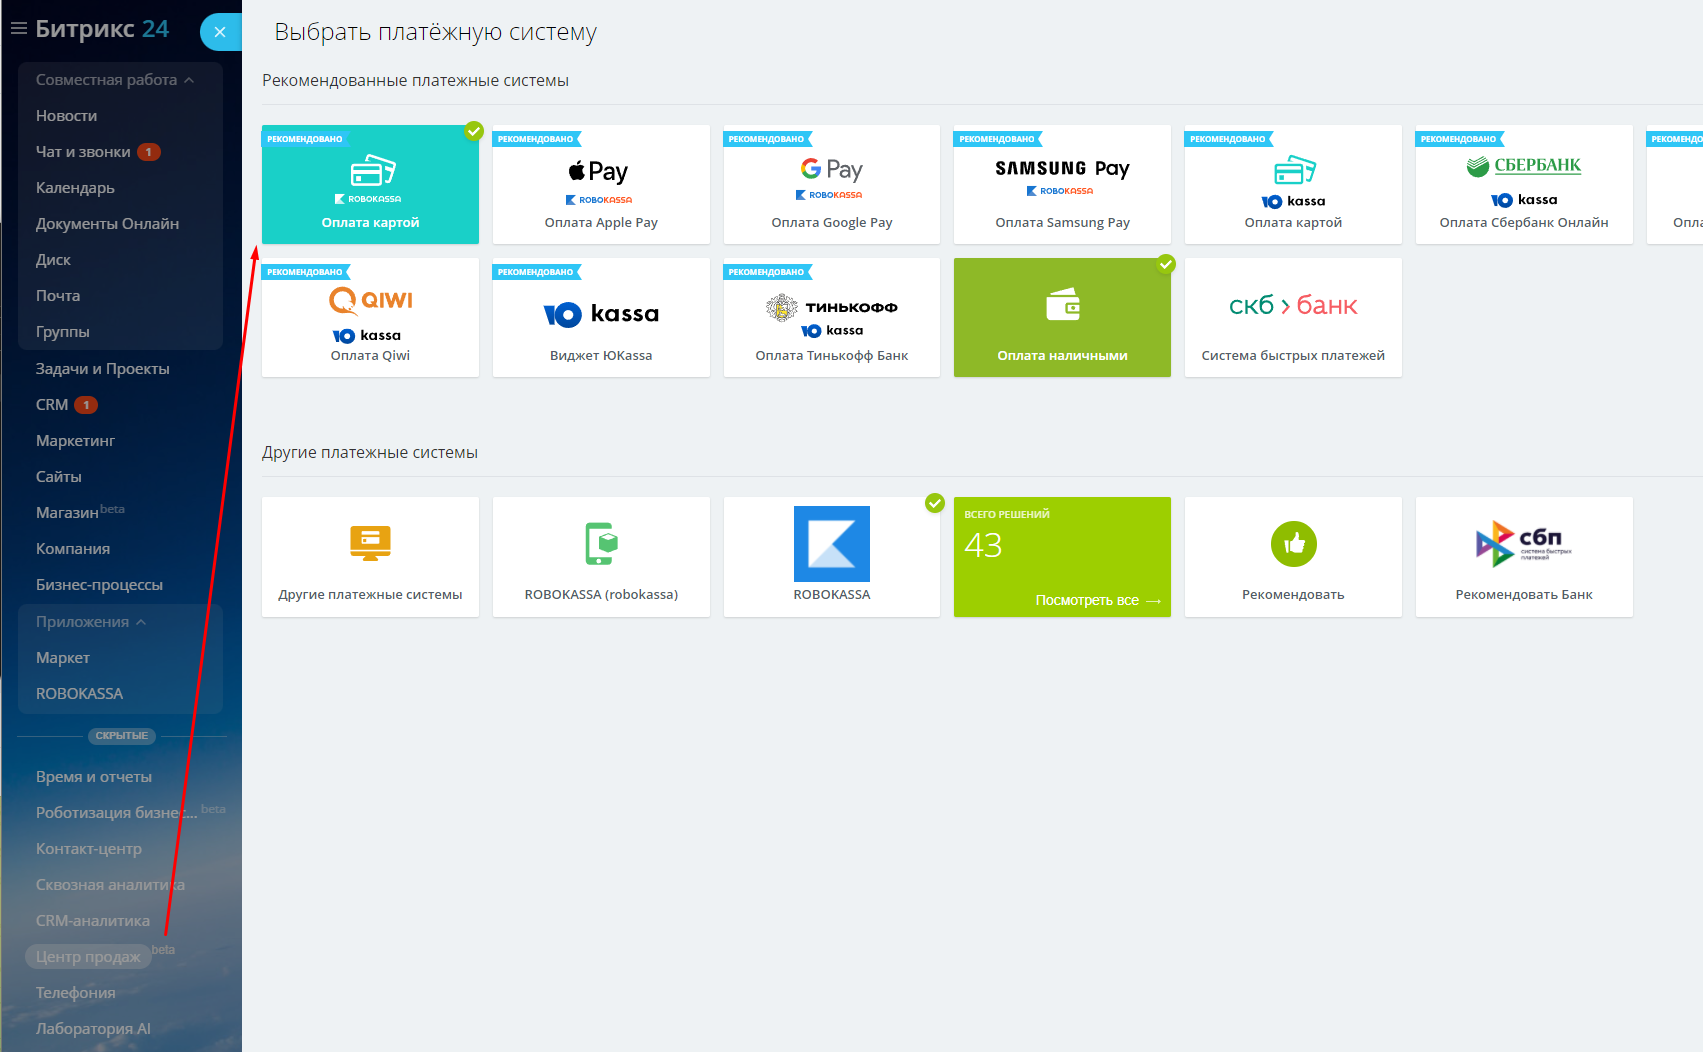Open Компания in the sidebar

(x=73, y=549)
